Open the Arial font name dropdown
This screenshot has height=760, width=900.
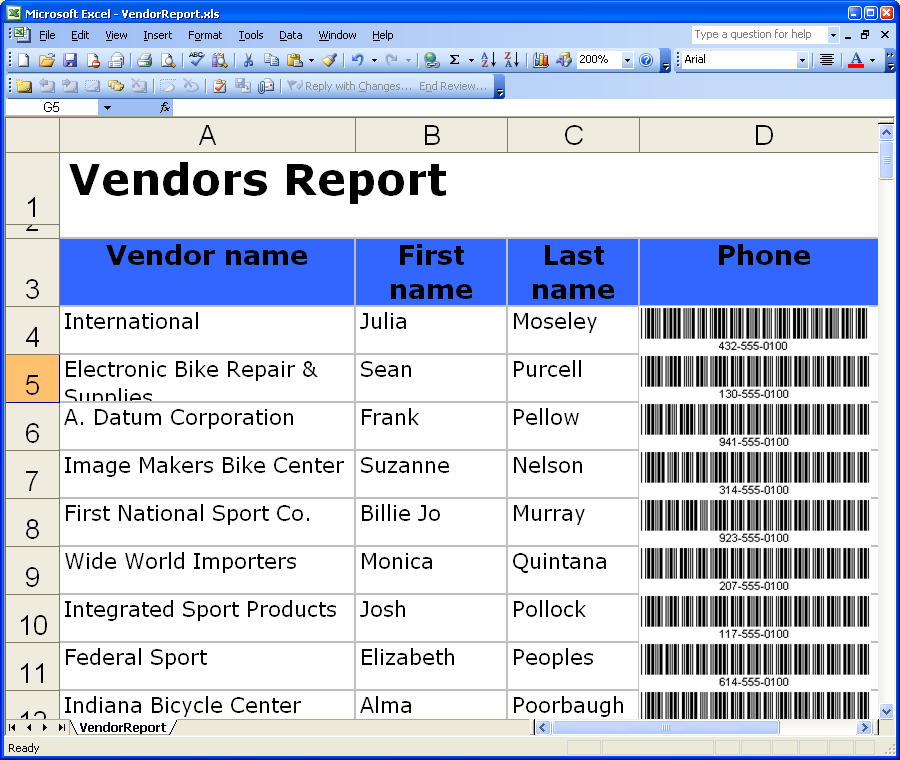point(802,60)
